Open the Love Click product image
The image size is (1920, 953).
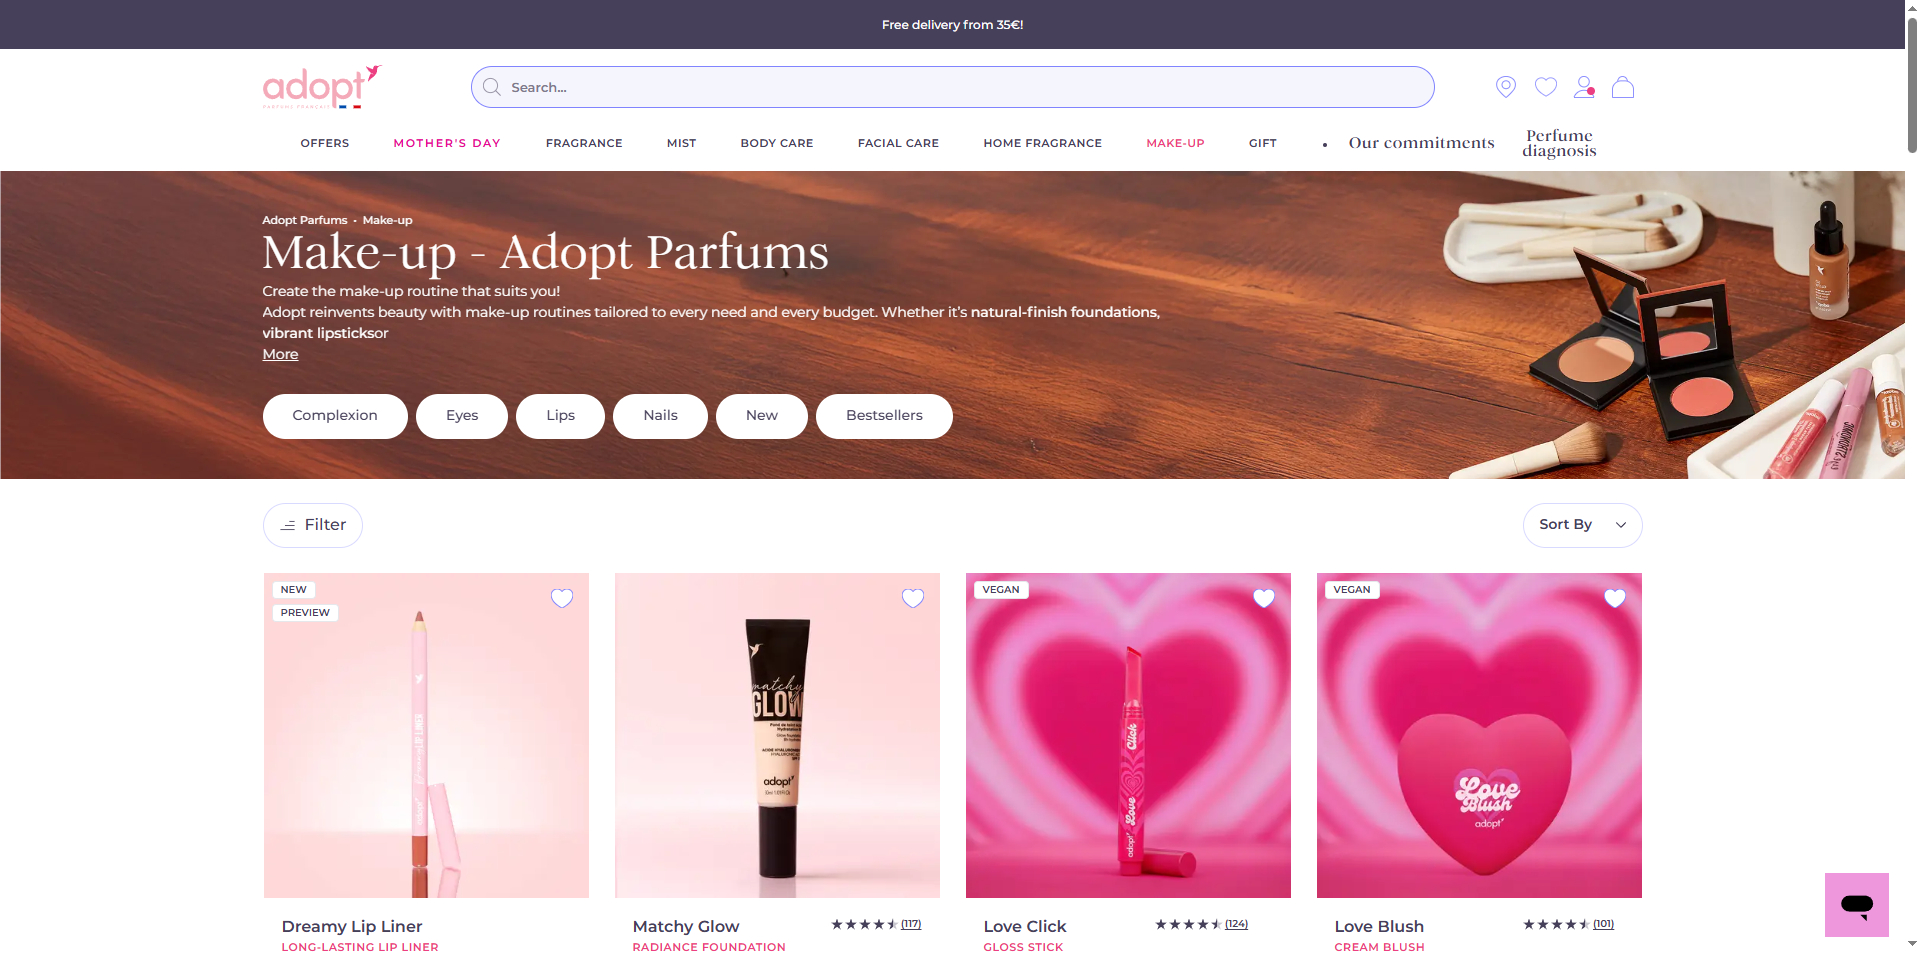1128,735
